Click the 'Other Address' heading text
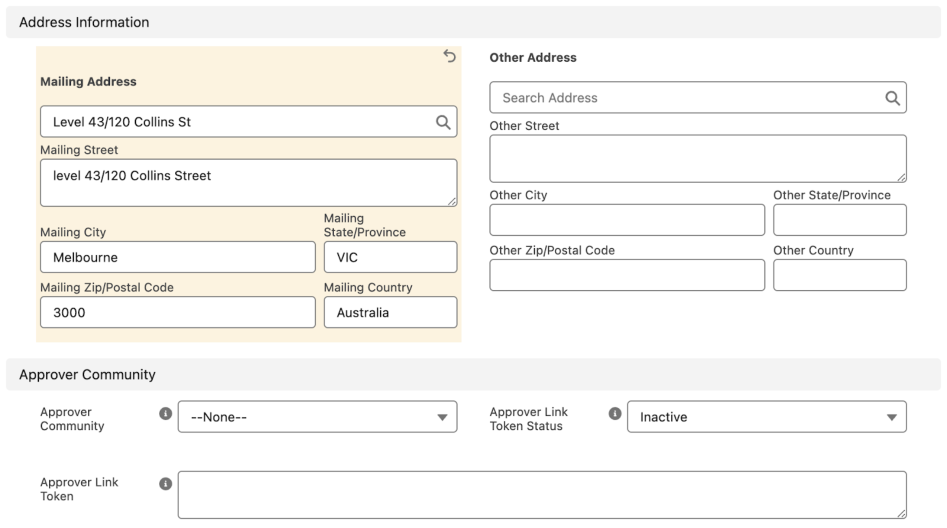 [x=533, y=58]
